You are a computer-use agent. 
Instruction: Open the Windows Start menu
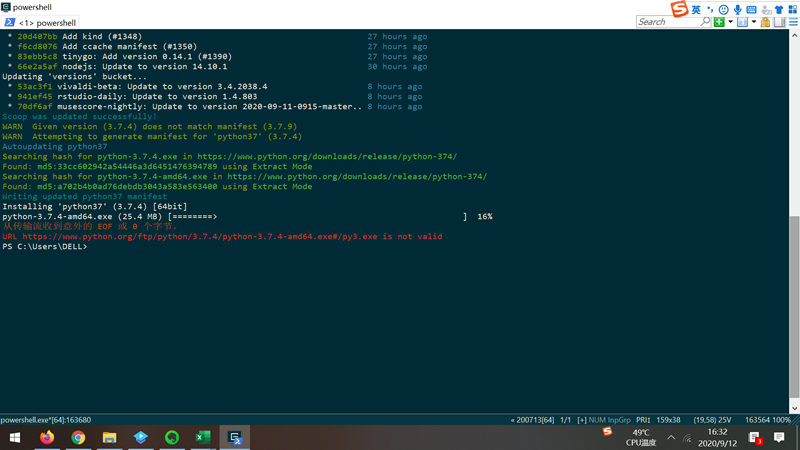(x=15, y=438)
